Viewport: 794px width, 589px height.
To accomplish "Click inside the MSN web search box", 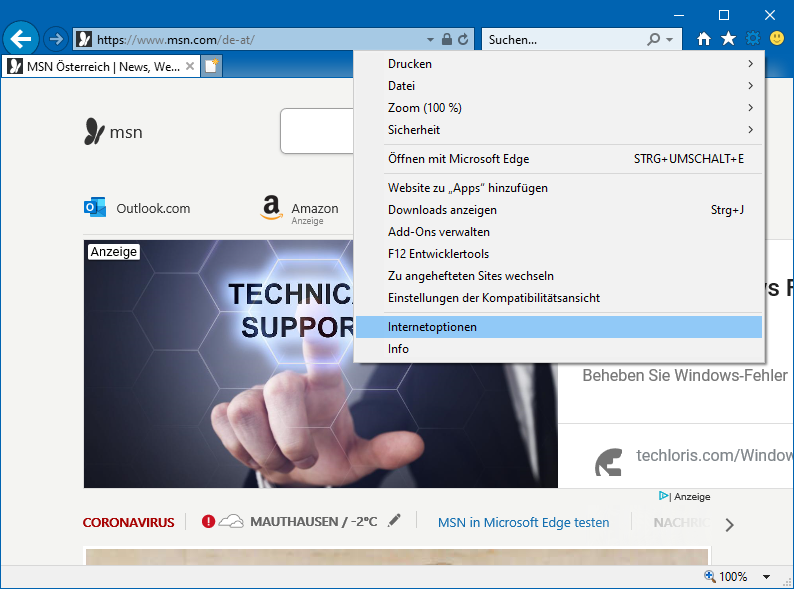I will pos(316,131).
